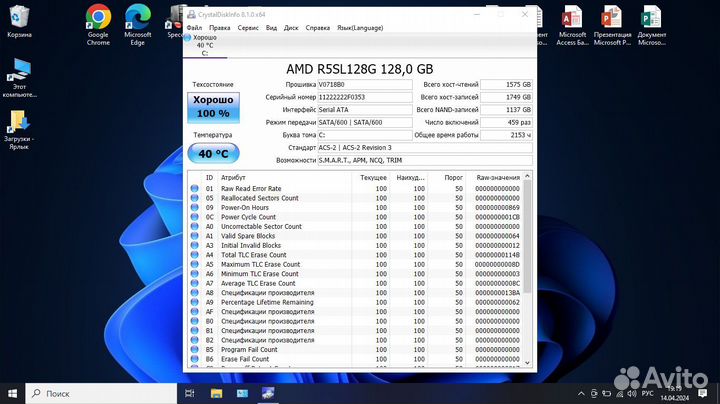Click status icon of Maximum TLC Erase Count row
This screenshot has width=720, height=404.
195,264
